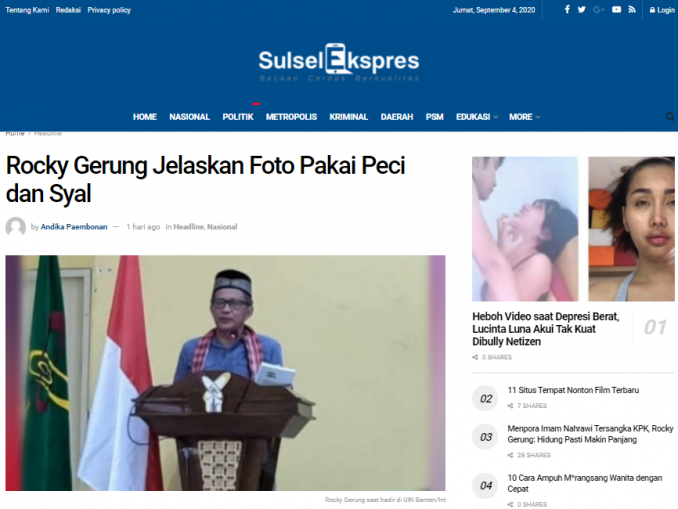The image size is (678, 509).
Task: Open the Tentang Kami link
Action: click(27, 10)
